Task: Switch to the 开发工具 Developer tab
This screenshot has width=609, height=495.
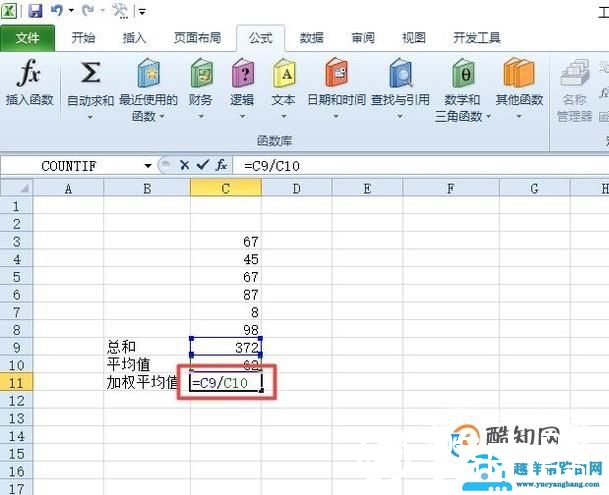Action: pos(477,38)
